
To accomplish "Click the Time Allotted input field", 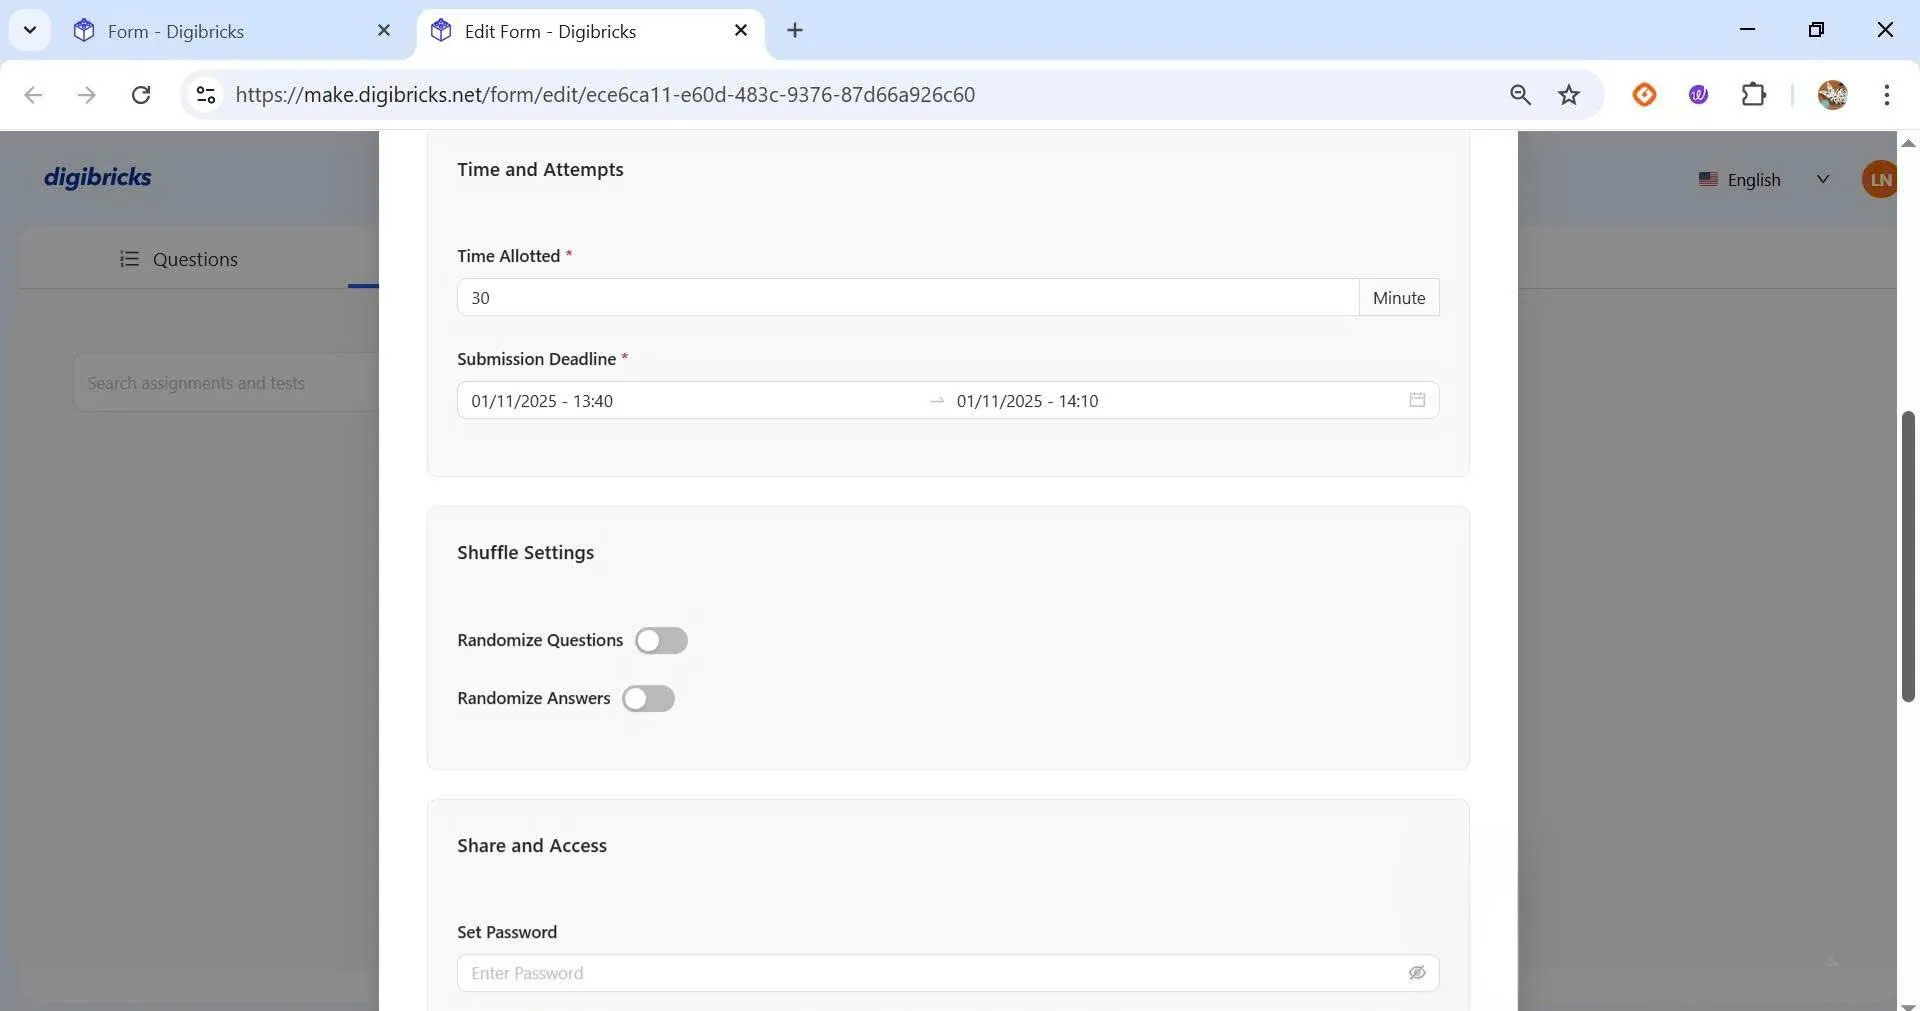I will pyautogui.click(x=906, y=298).
